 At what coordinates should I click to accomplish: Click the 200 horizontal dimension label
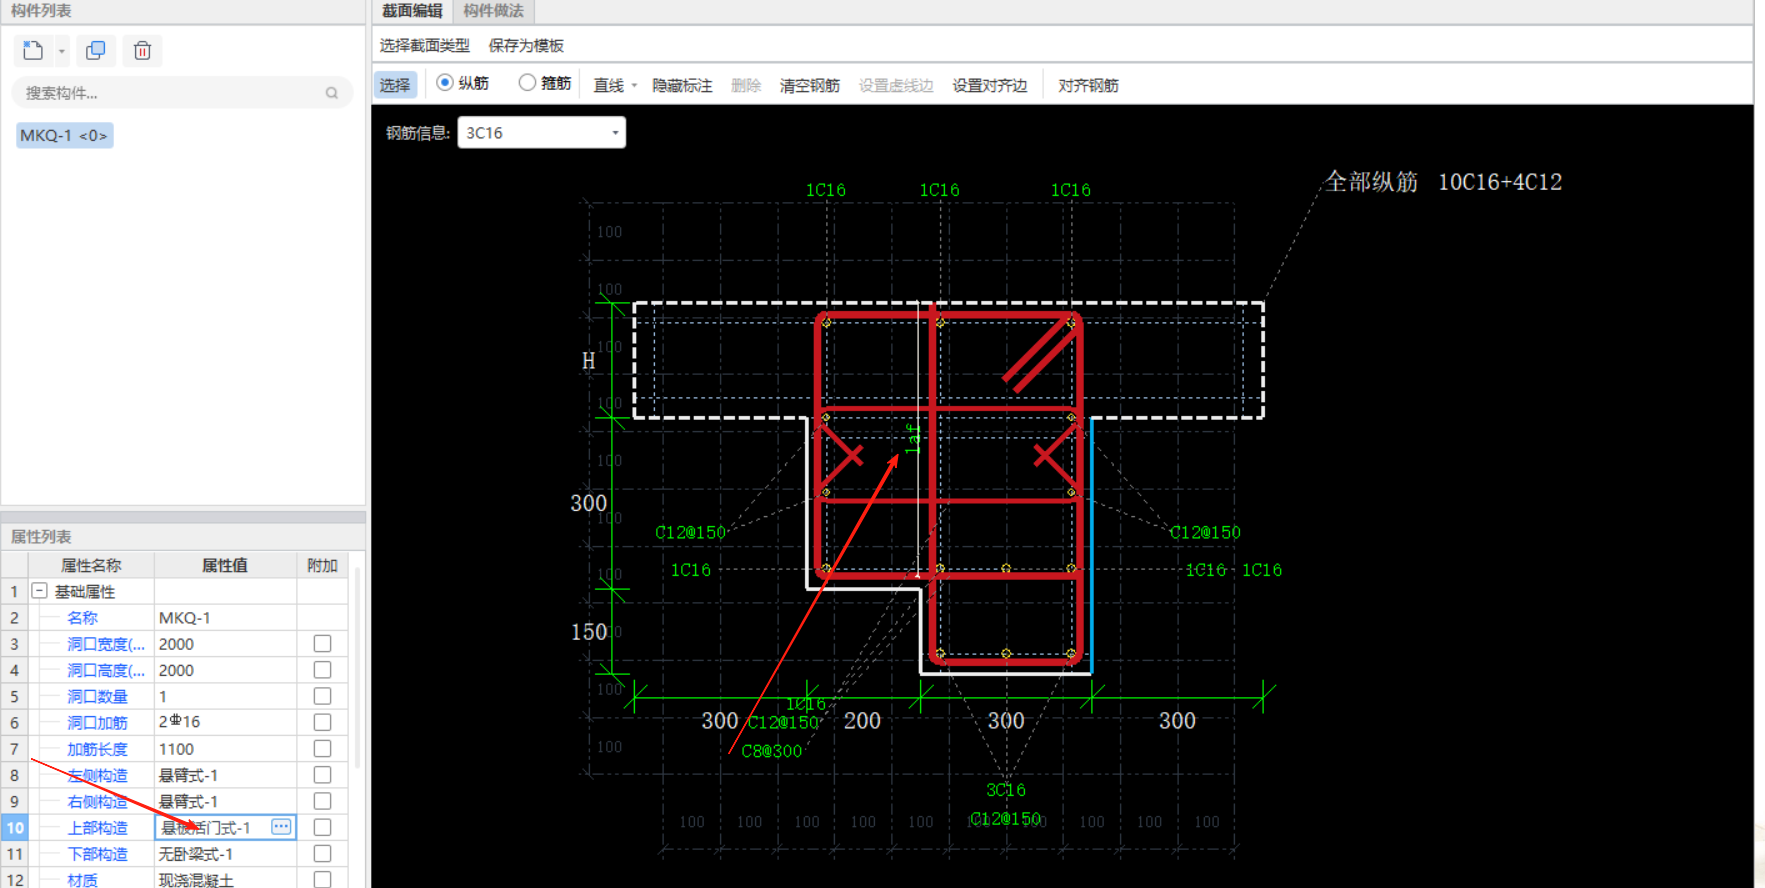tap(862, 721)
